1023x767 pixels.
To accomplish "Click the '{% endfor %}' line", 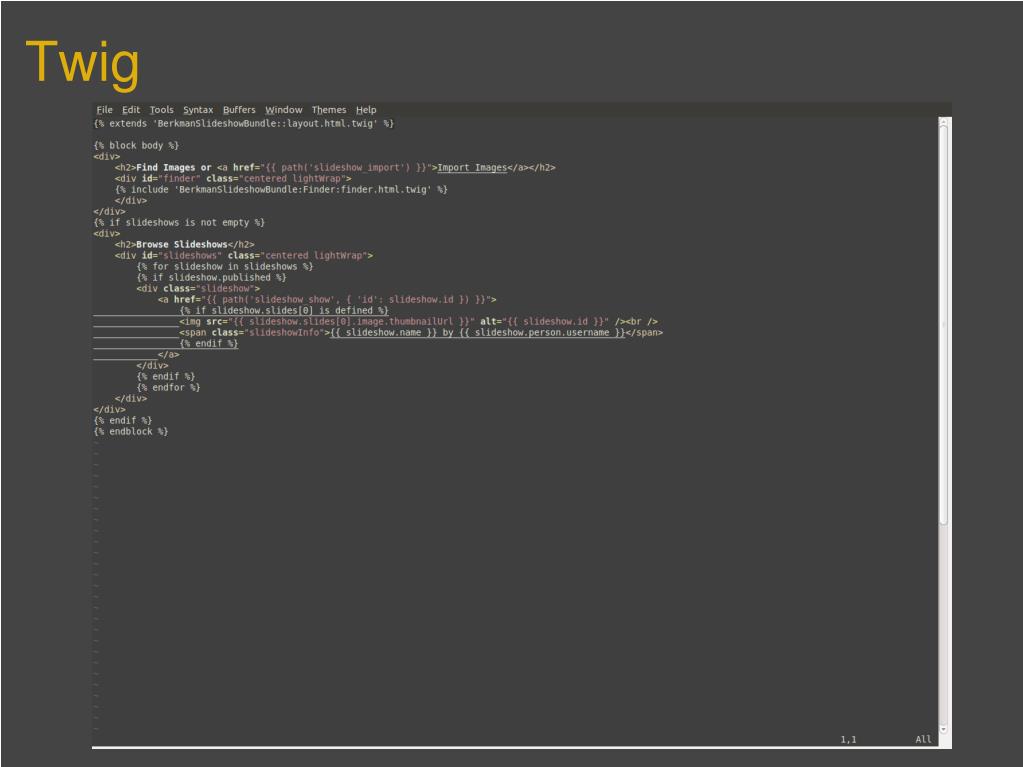I will (x=168, y=387).
